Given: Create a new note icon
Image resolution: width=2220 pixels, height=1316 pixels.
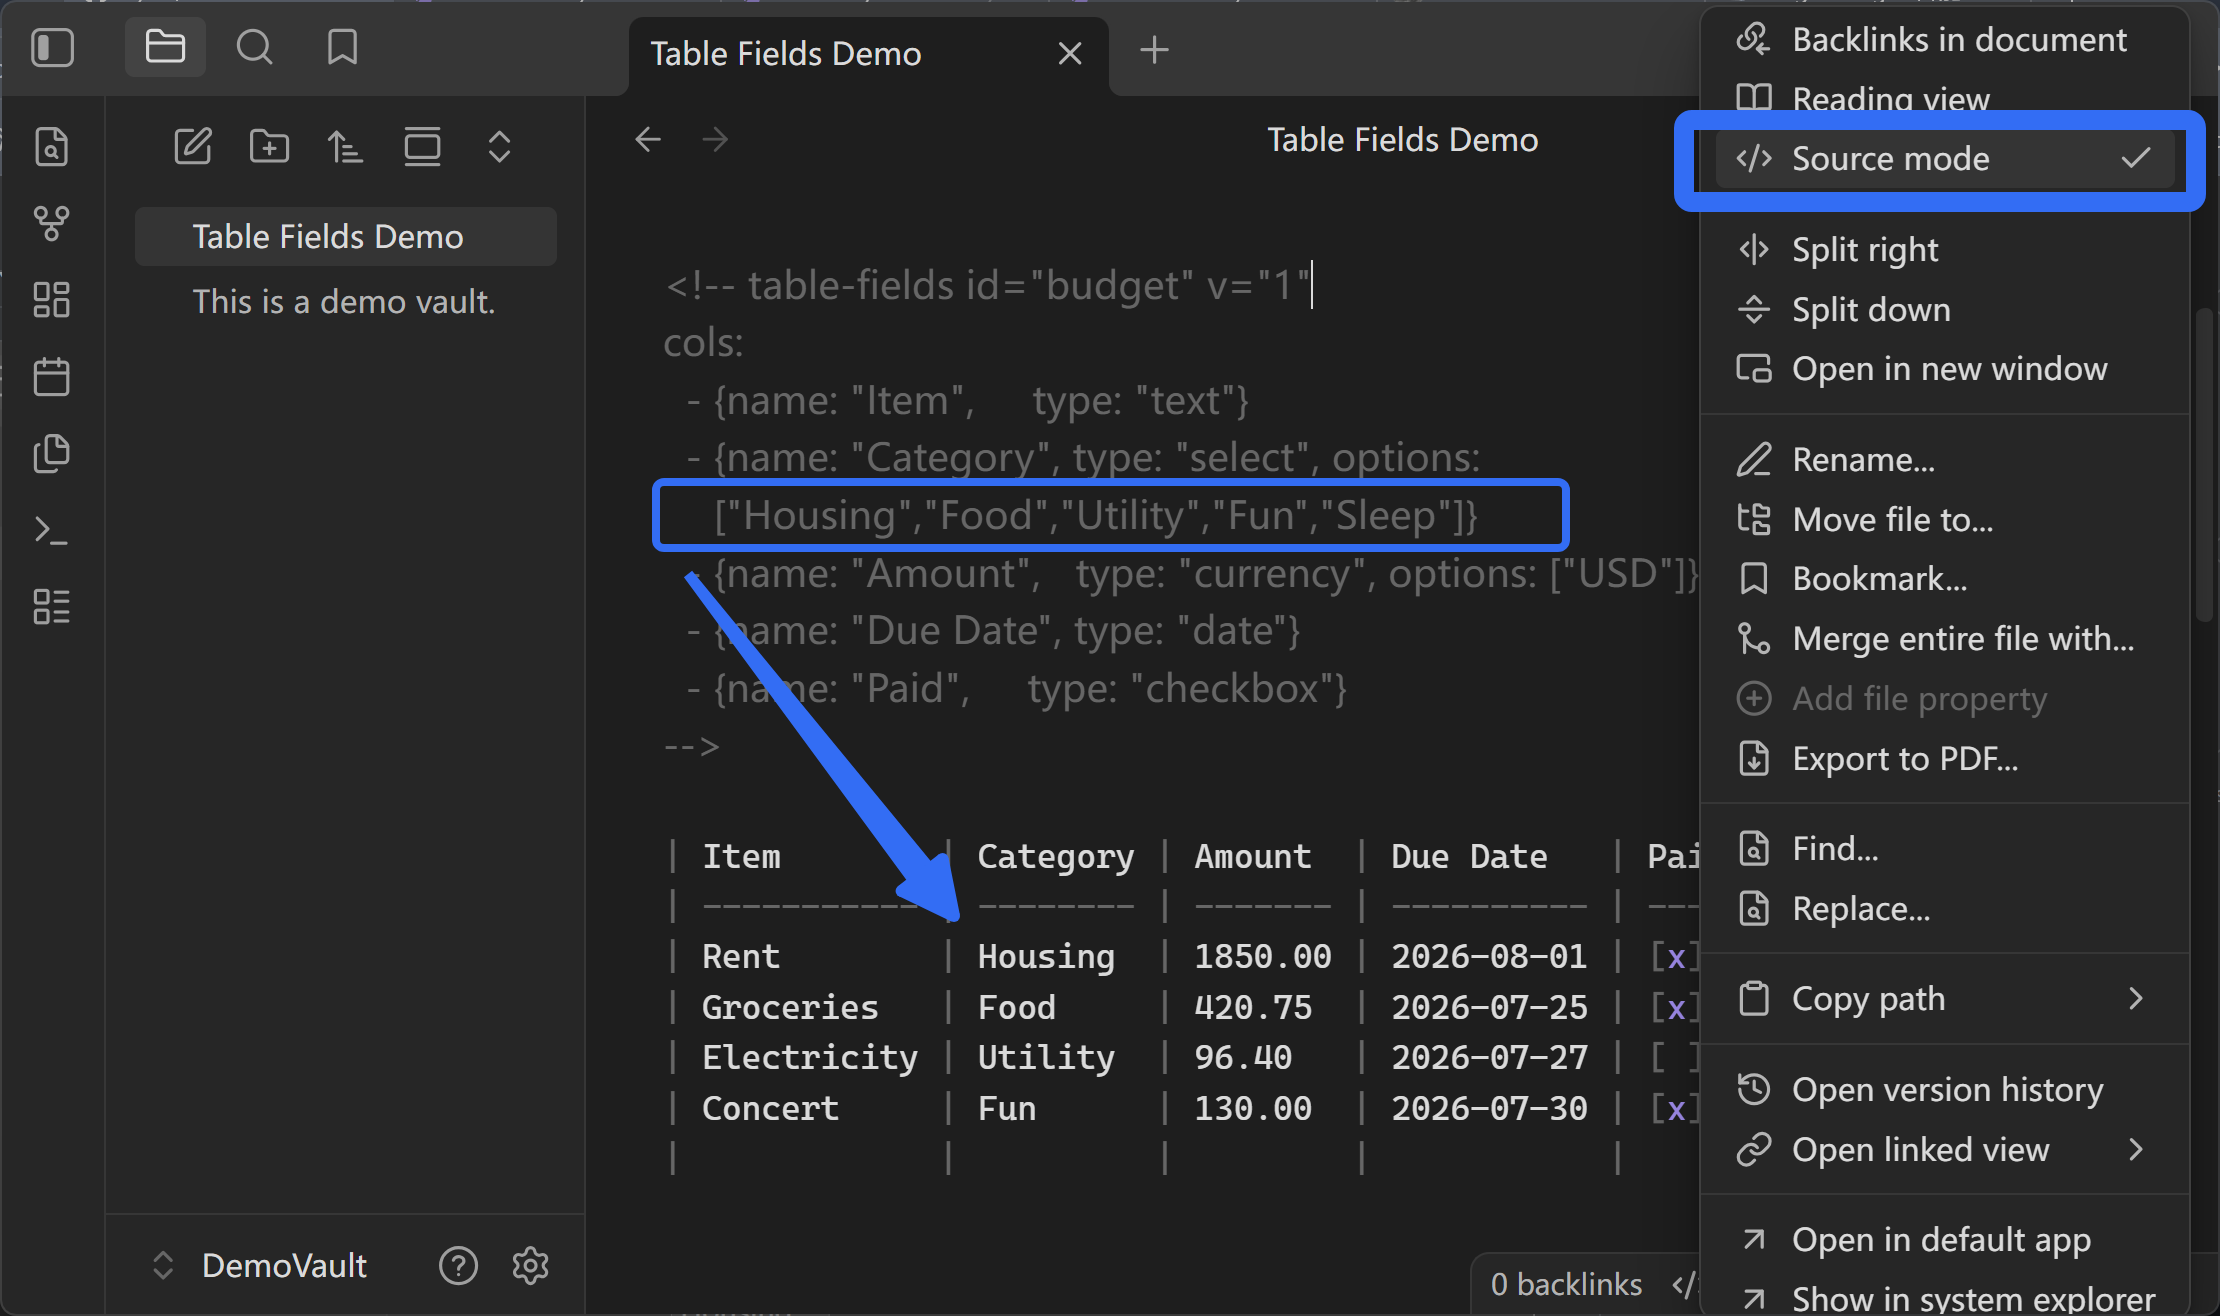Looking at the screenshot, I should pos(193,147).
